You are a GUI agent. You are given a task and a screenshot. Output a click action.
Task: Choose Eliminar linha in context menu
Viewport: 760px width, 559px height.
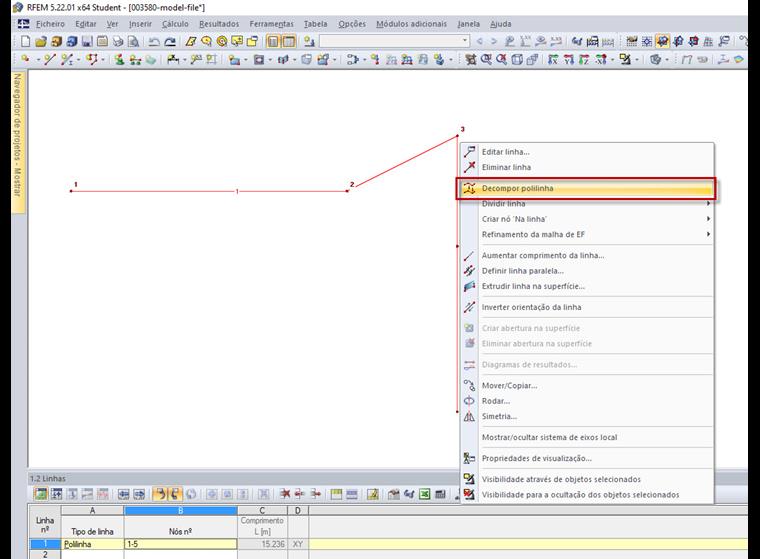pos(587,167)
